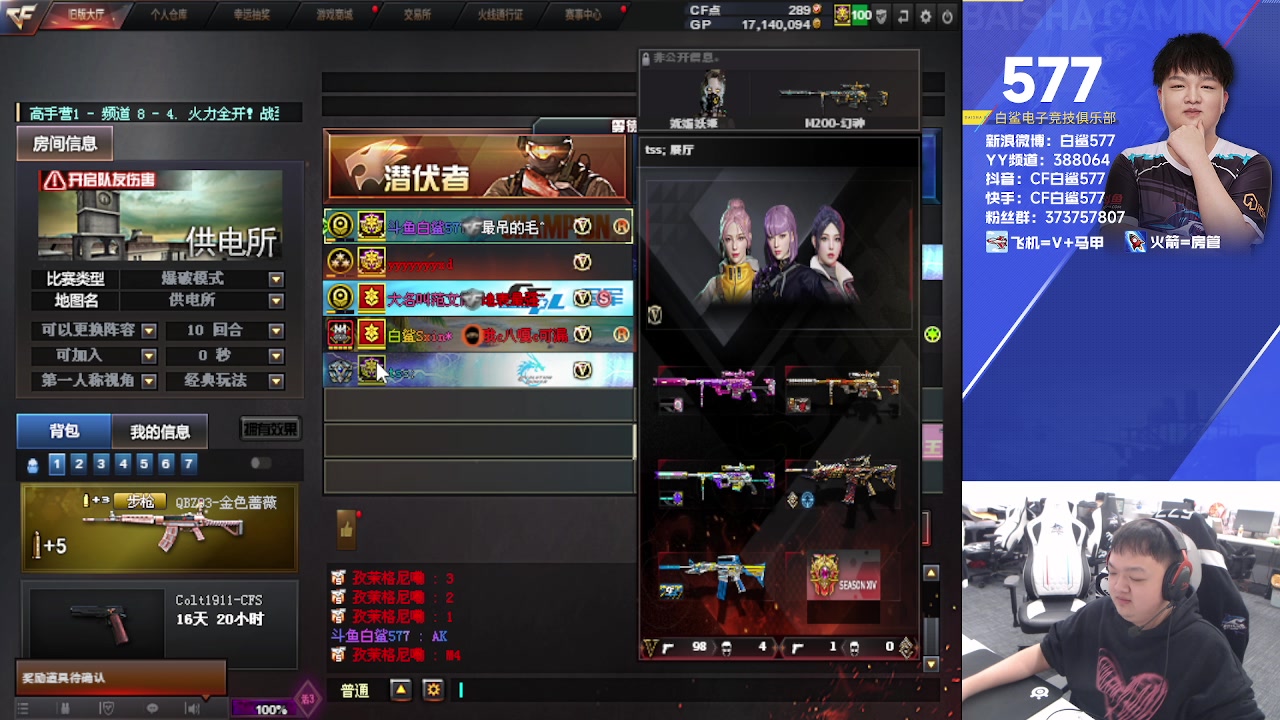Expand the 第一人称视角 dropdown arrow
1280x720 pixels.
[149, 381]
